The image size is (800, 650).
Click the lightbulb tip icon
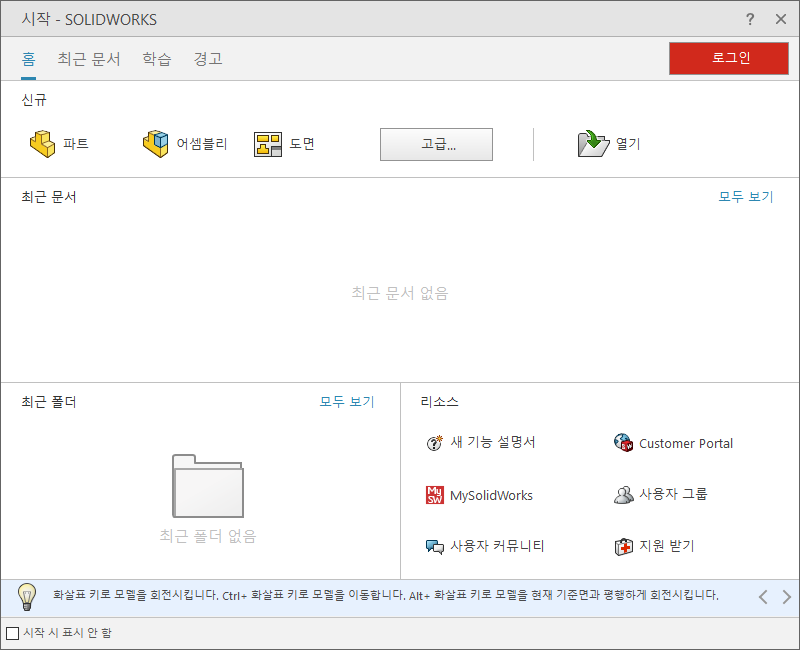[x=27, y=596]
